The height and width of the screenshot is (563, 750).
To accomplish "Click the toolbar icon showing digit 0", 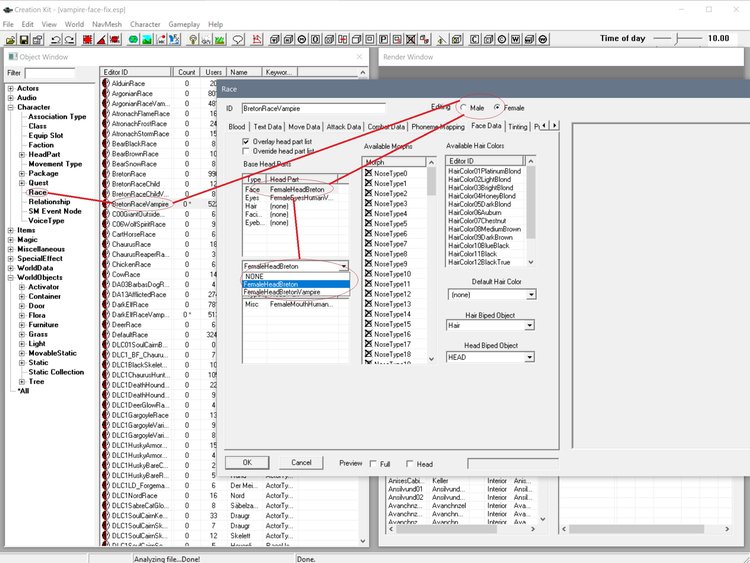I will pos(316,40).
